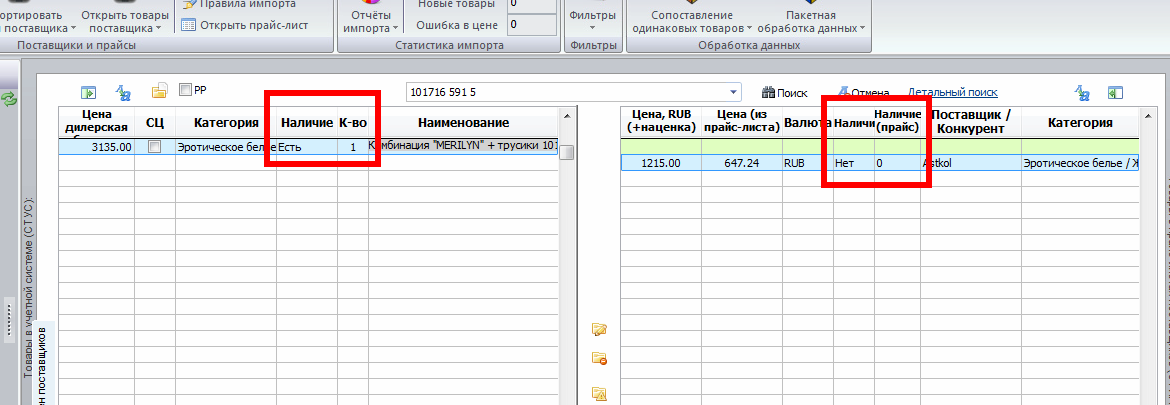
Task: Click Поставщик / Конкурент column header
Action: (971, 122)
